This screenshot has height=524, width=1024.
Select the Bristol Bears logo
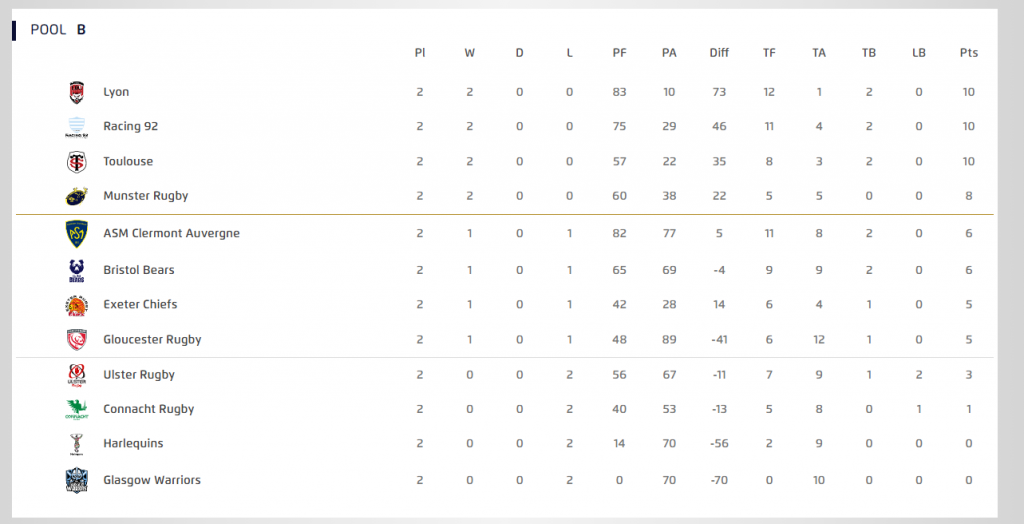(76, 270)
